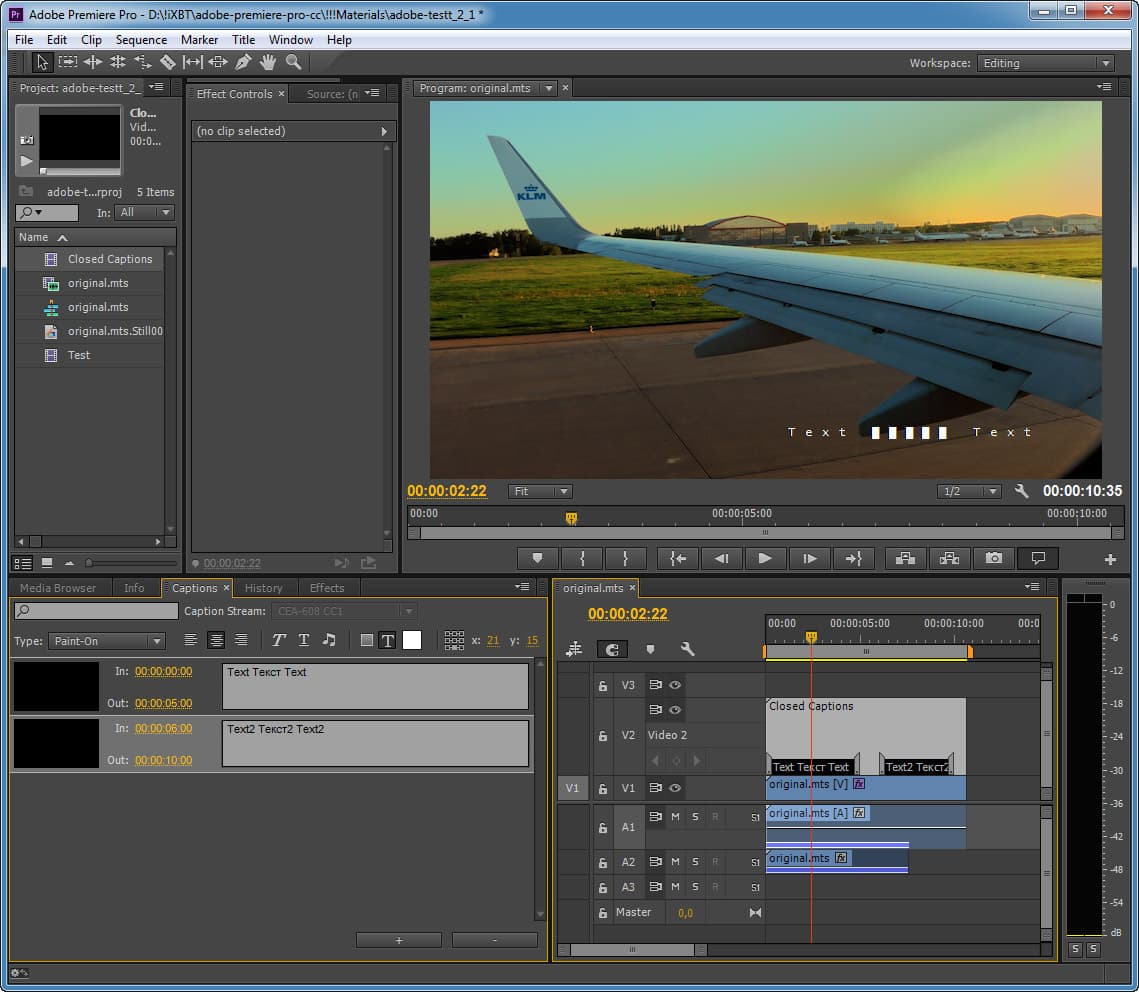Select the Pen tool

tap(243, 62)
